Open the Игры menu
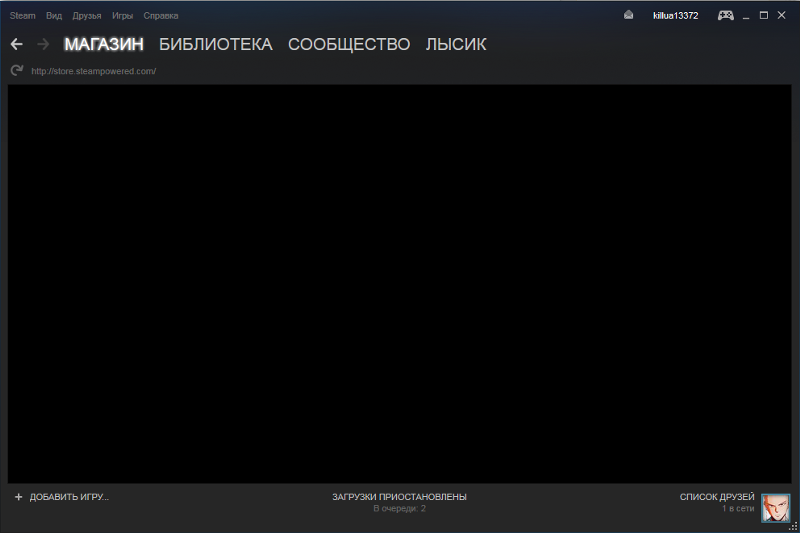 pyautogui.click(x=122, y=16)
